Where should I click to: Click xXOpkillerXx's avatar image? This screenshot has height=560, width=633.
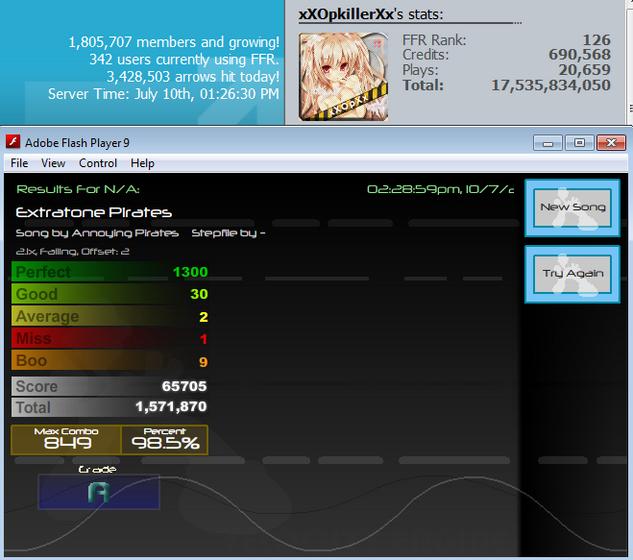(344, 77)
